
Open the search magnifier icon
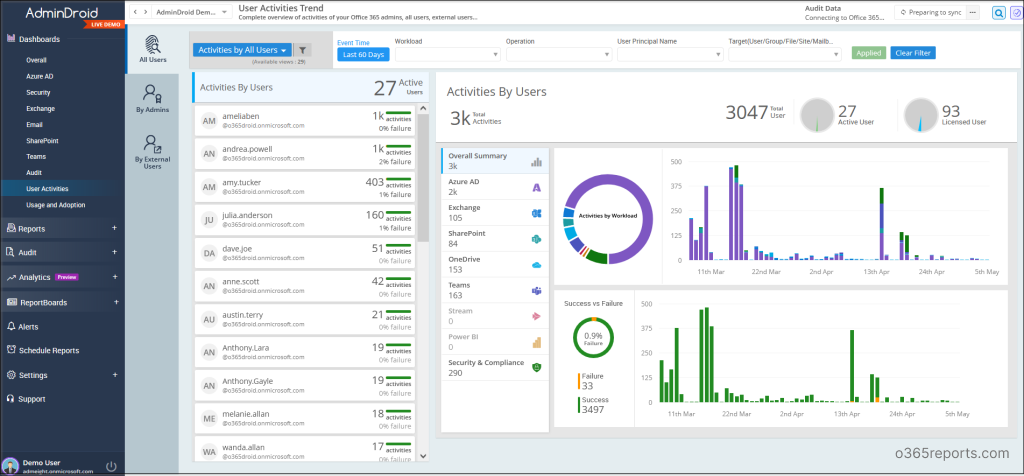click(x=999, y=12)
